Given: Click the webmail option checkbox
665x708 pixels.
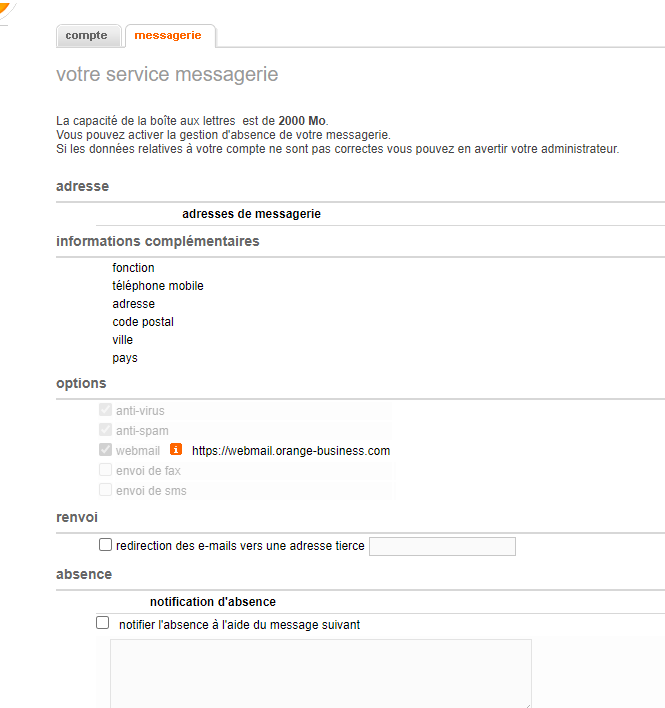Looking at the screenshot, I should click(106, 450).
